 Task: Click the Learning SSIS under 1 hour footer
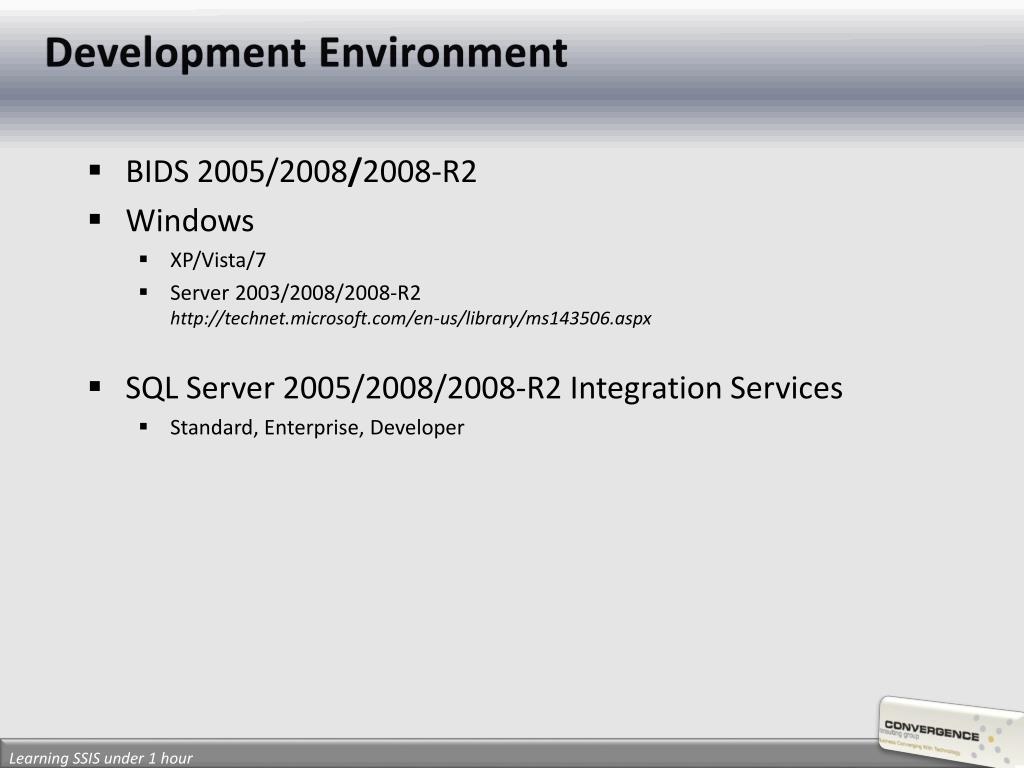(101, 758)
